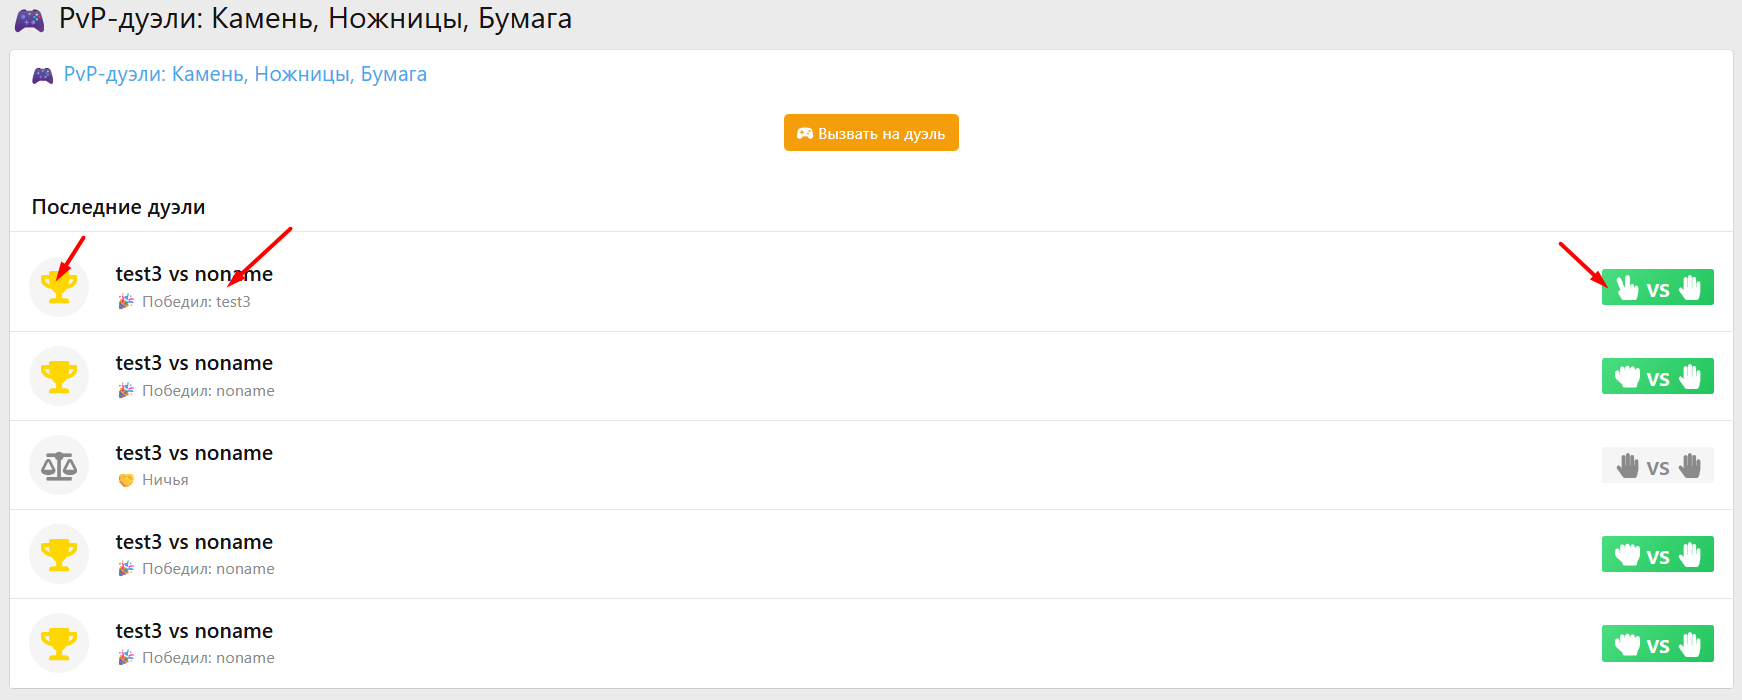Click the gamepad icon in the page title
Viewport: 1742px width, 700px height.
coord(29,20)
